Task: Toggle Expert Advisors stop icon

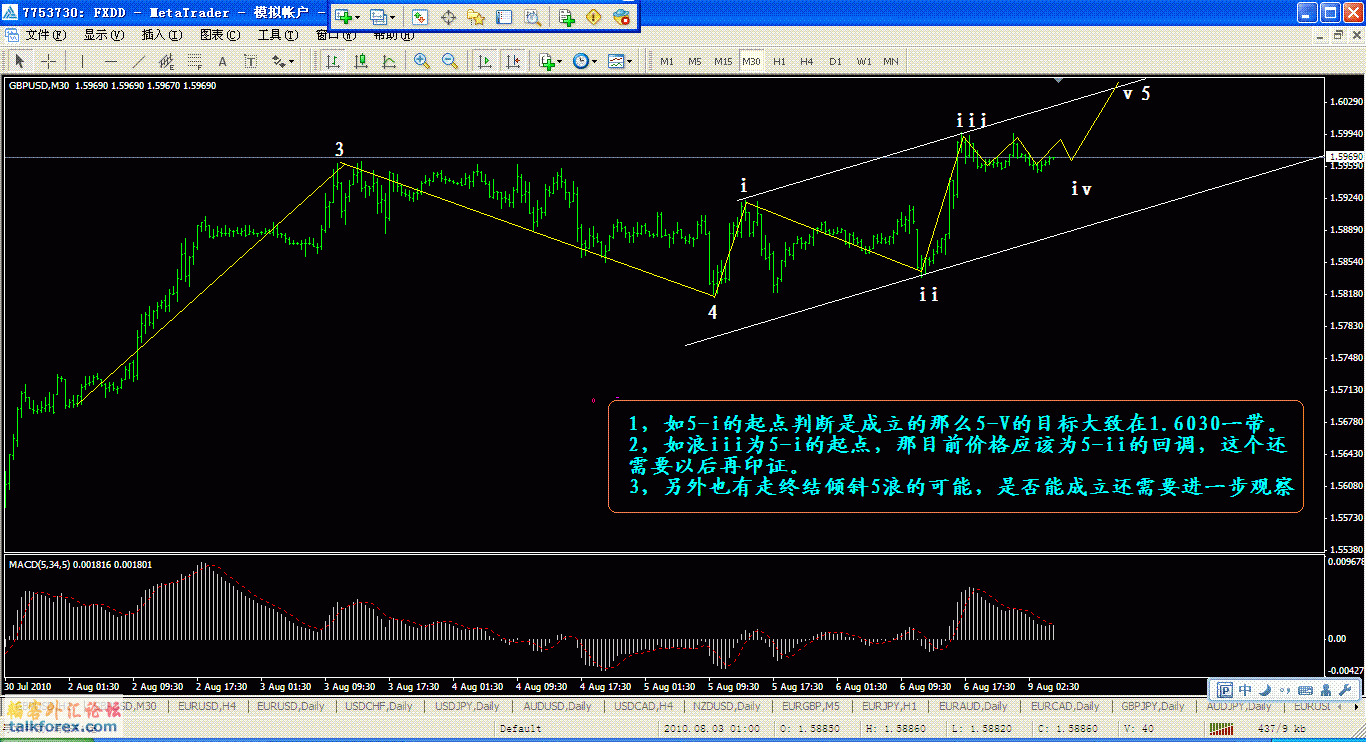Action: click(622, 17)
